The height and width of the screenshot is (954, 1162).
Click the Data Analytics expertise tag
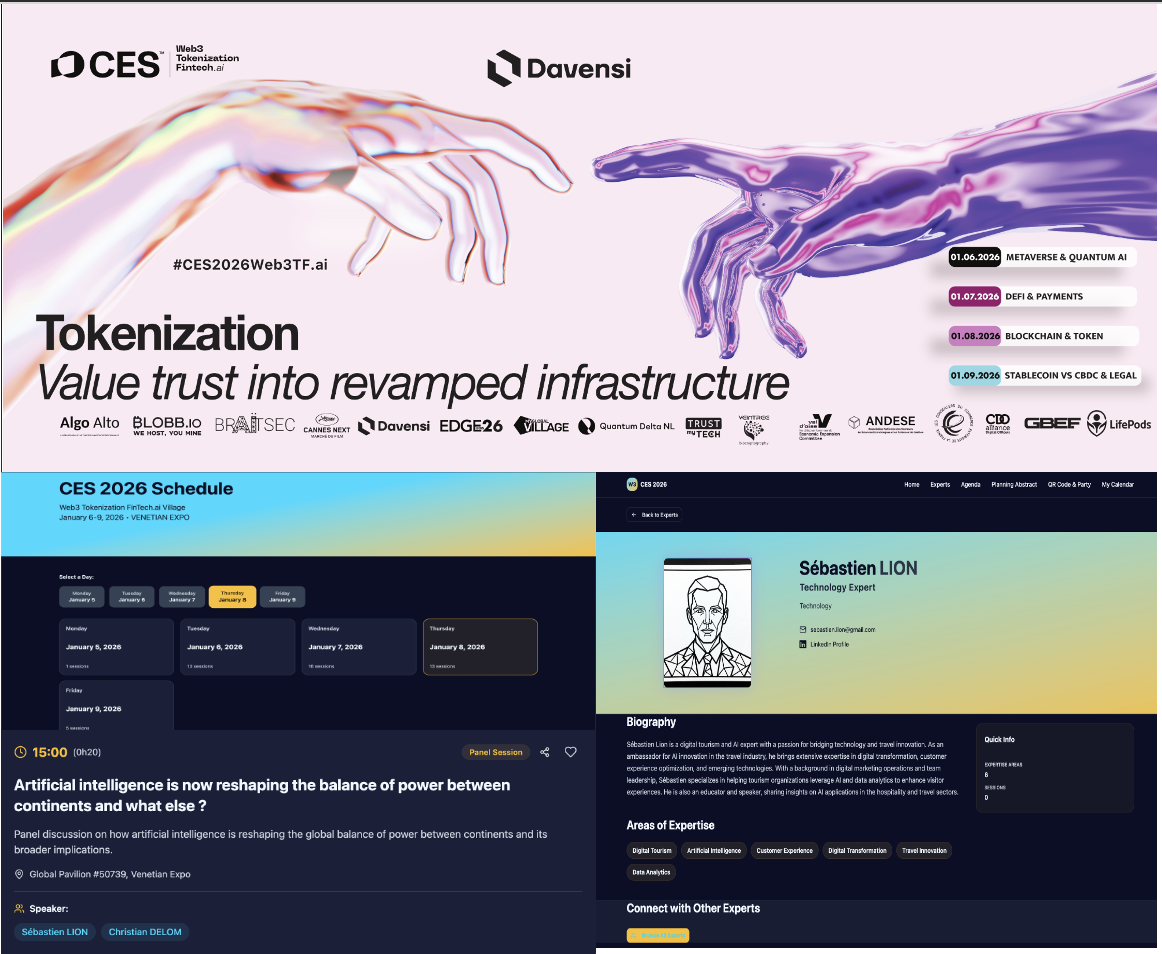coord(651,872)
